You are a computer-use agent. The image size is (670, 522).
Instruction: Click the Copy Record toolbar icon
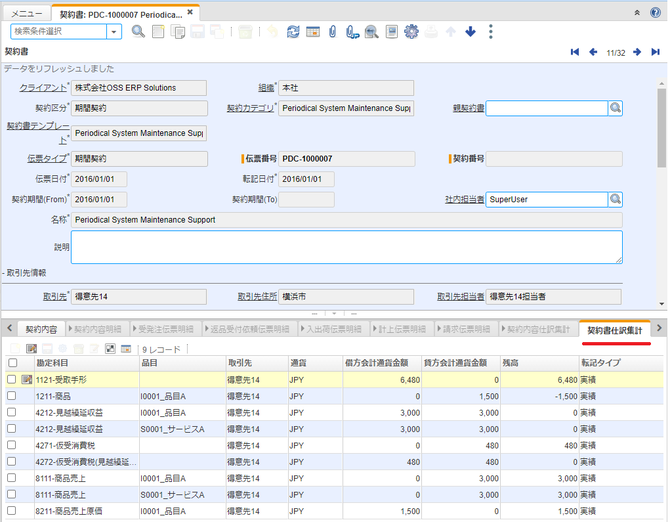[x=178, y=32]
